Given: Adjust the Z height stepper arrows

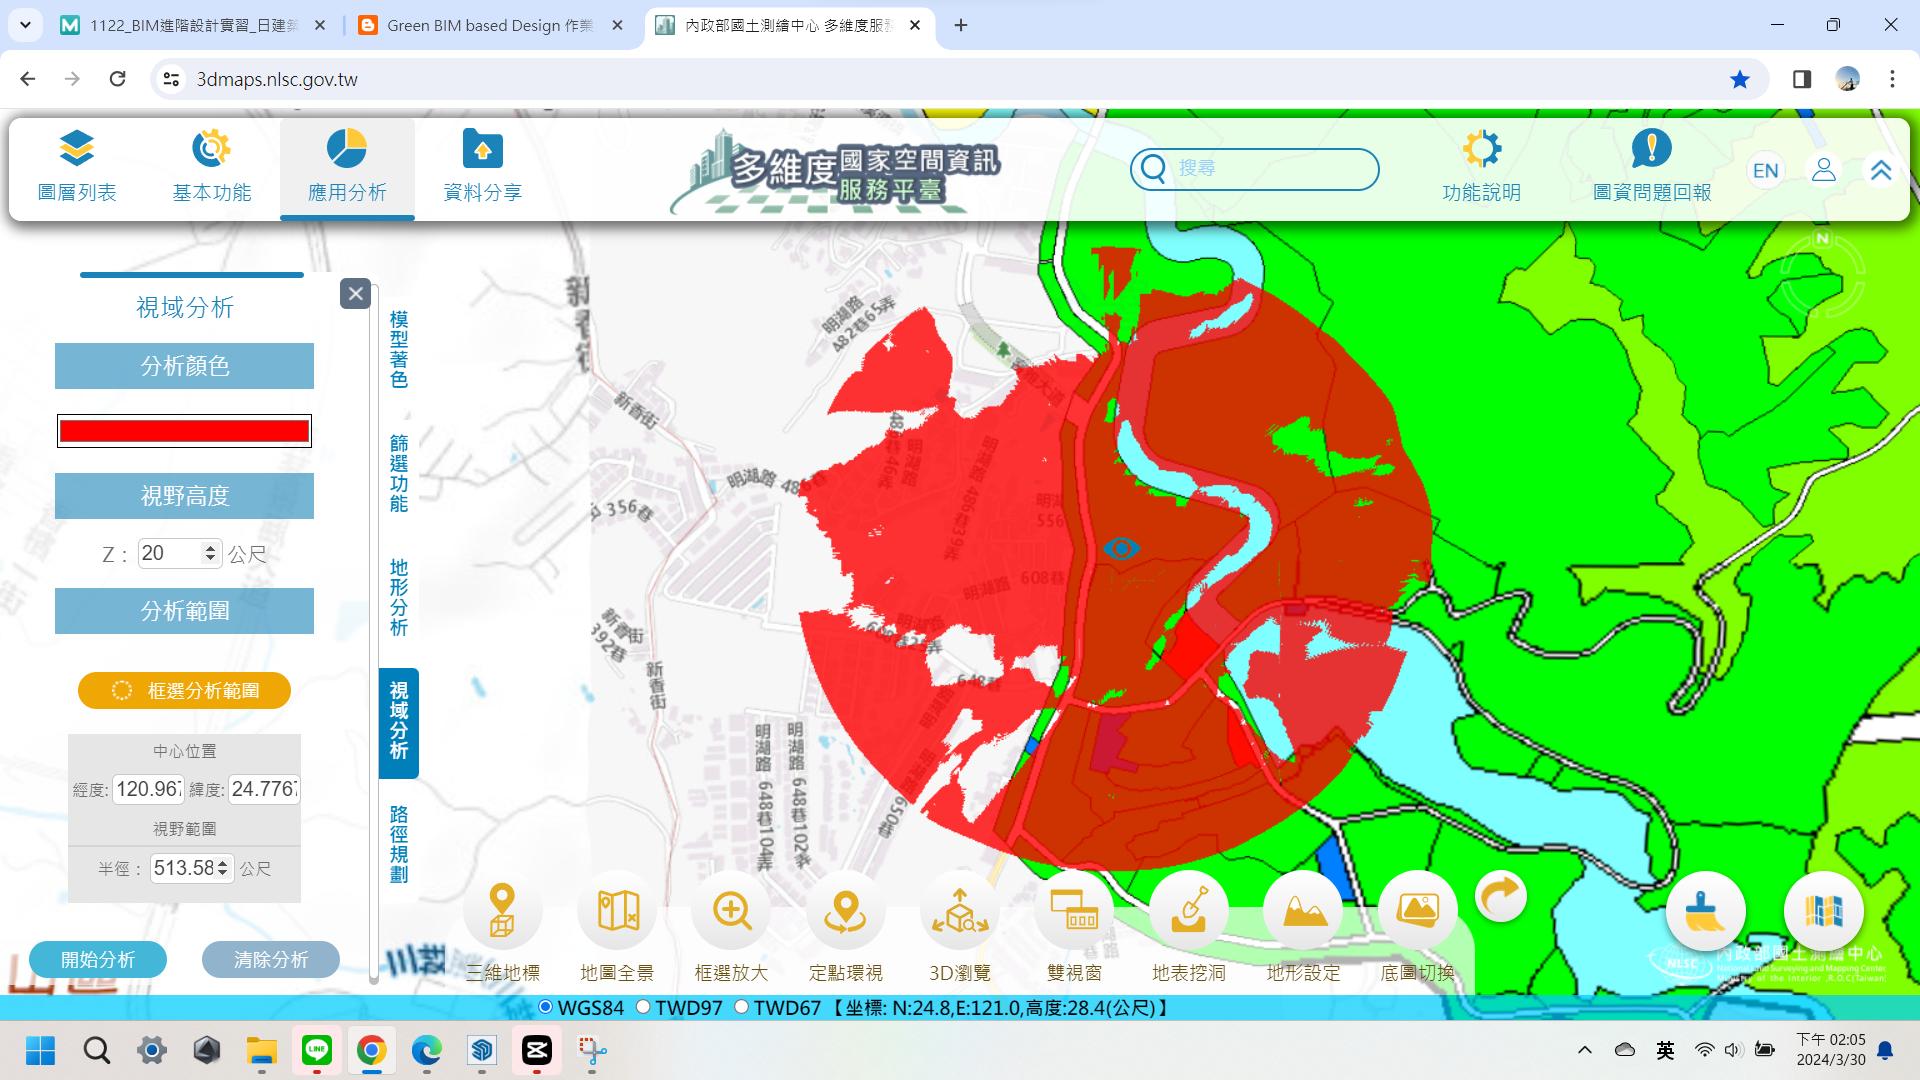Looking at the screenshot, I should 210,553.
